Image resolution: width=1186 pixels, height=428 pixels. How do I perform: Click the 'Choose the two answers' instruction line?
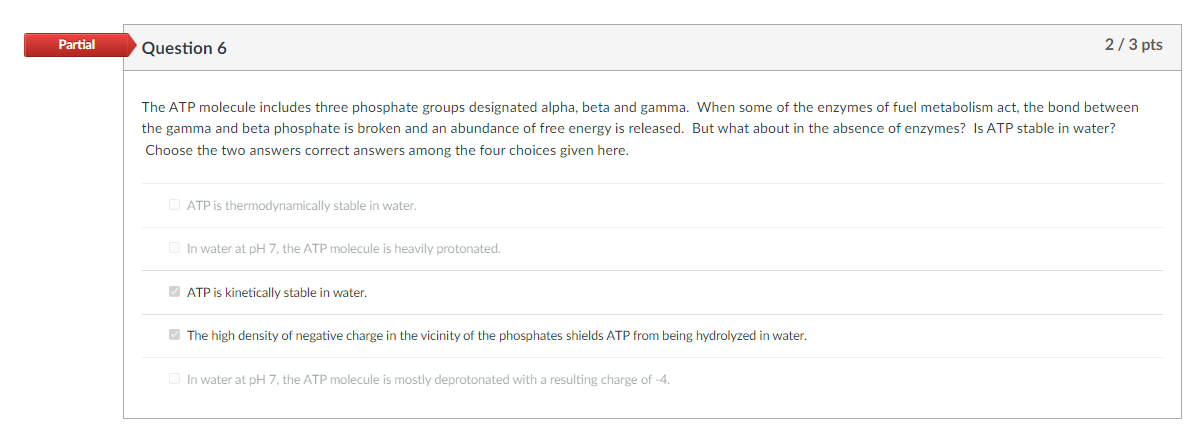[386, 150]
